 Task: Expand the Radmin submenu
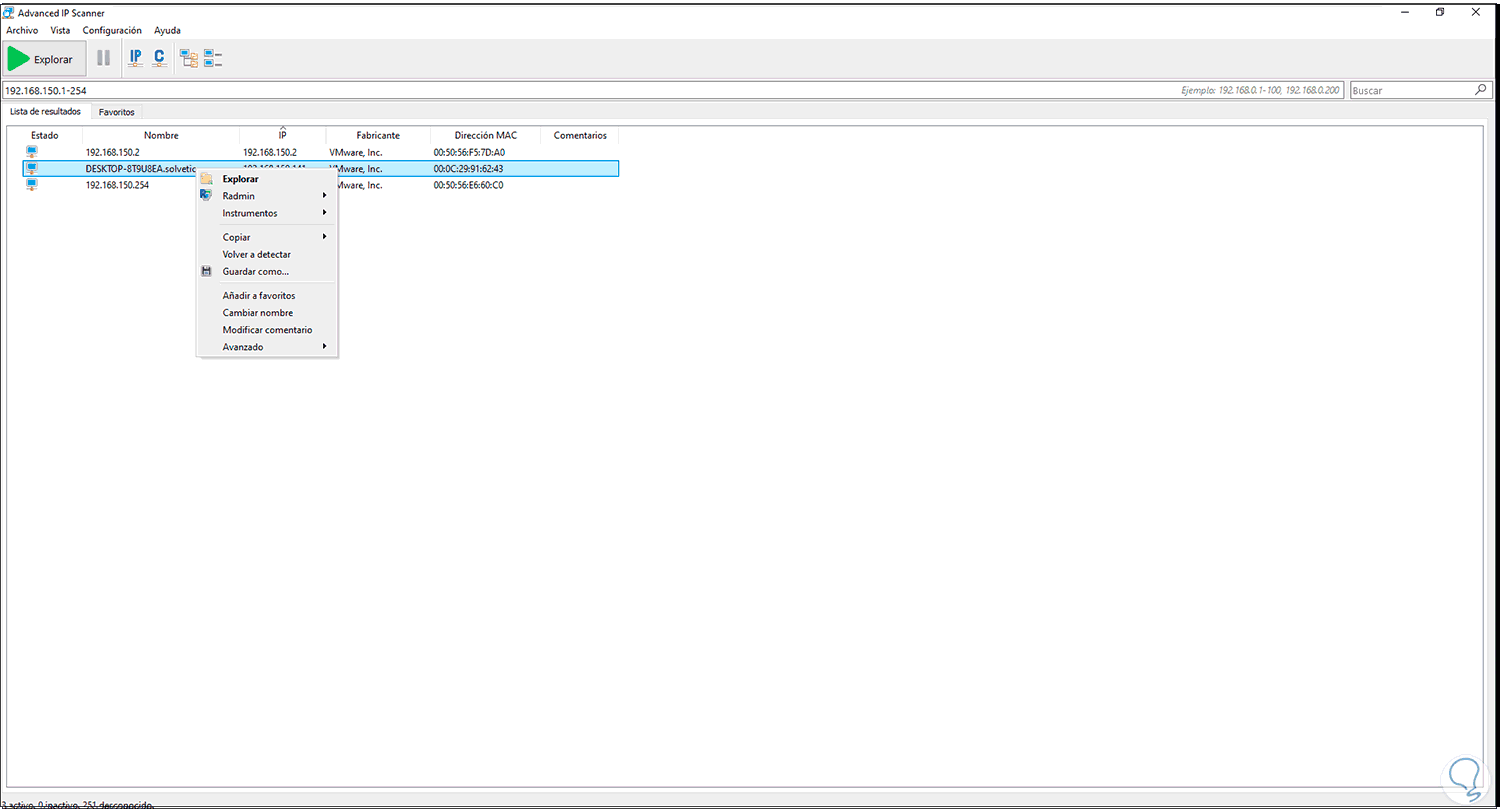[267, 196]
